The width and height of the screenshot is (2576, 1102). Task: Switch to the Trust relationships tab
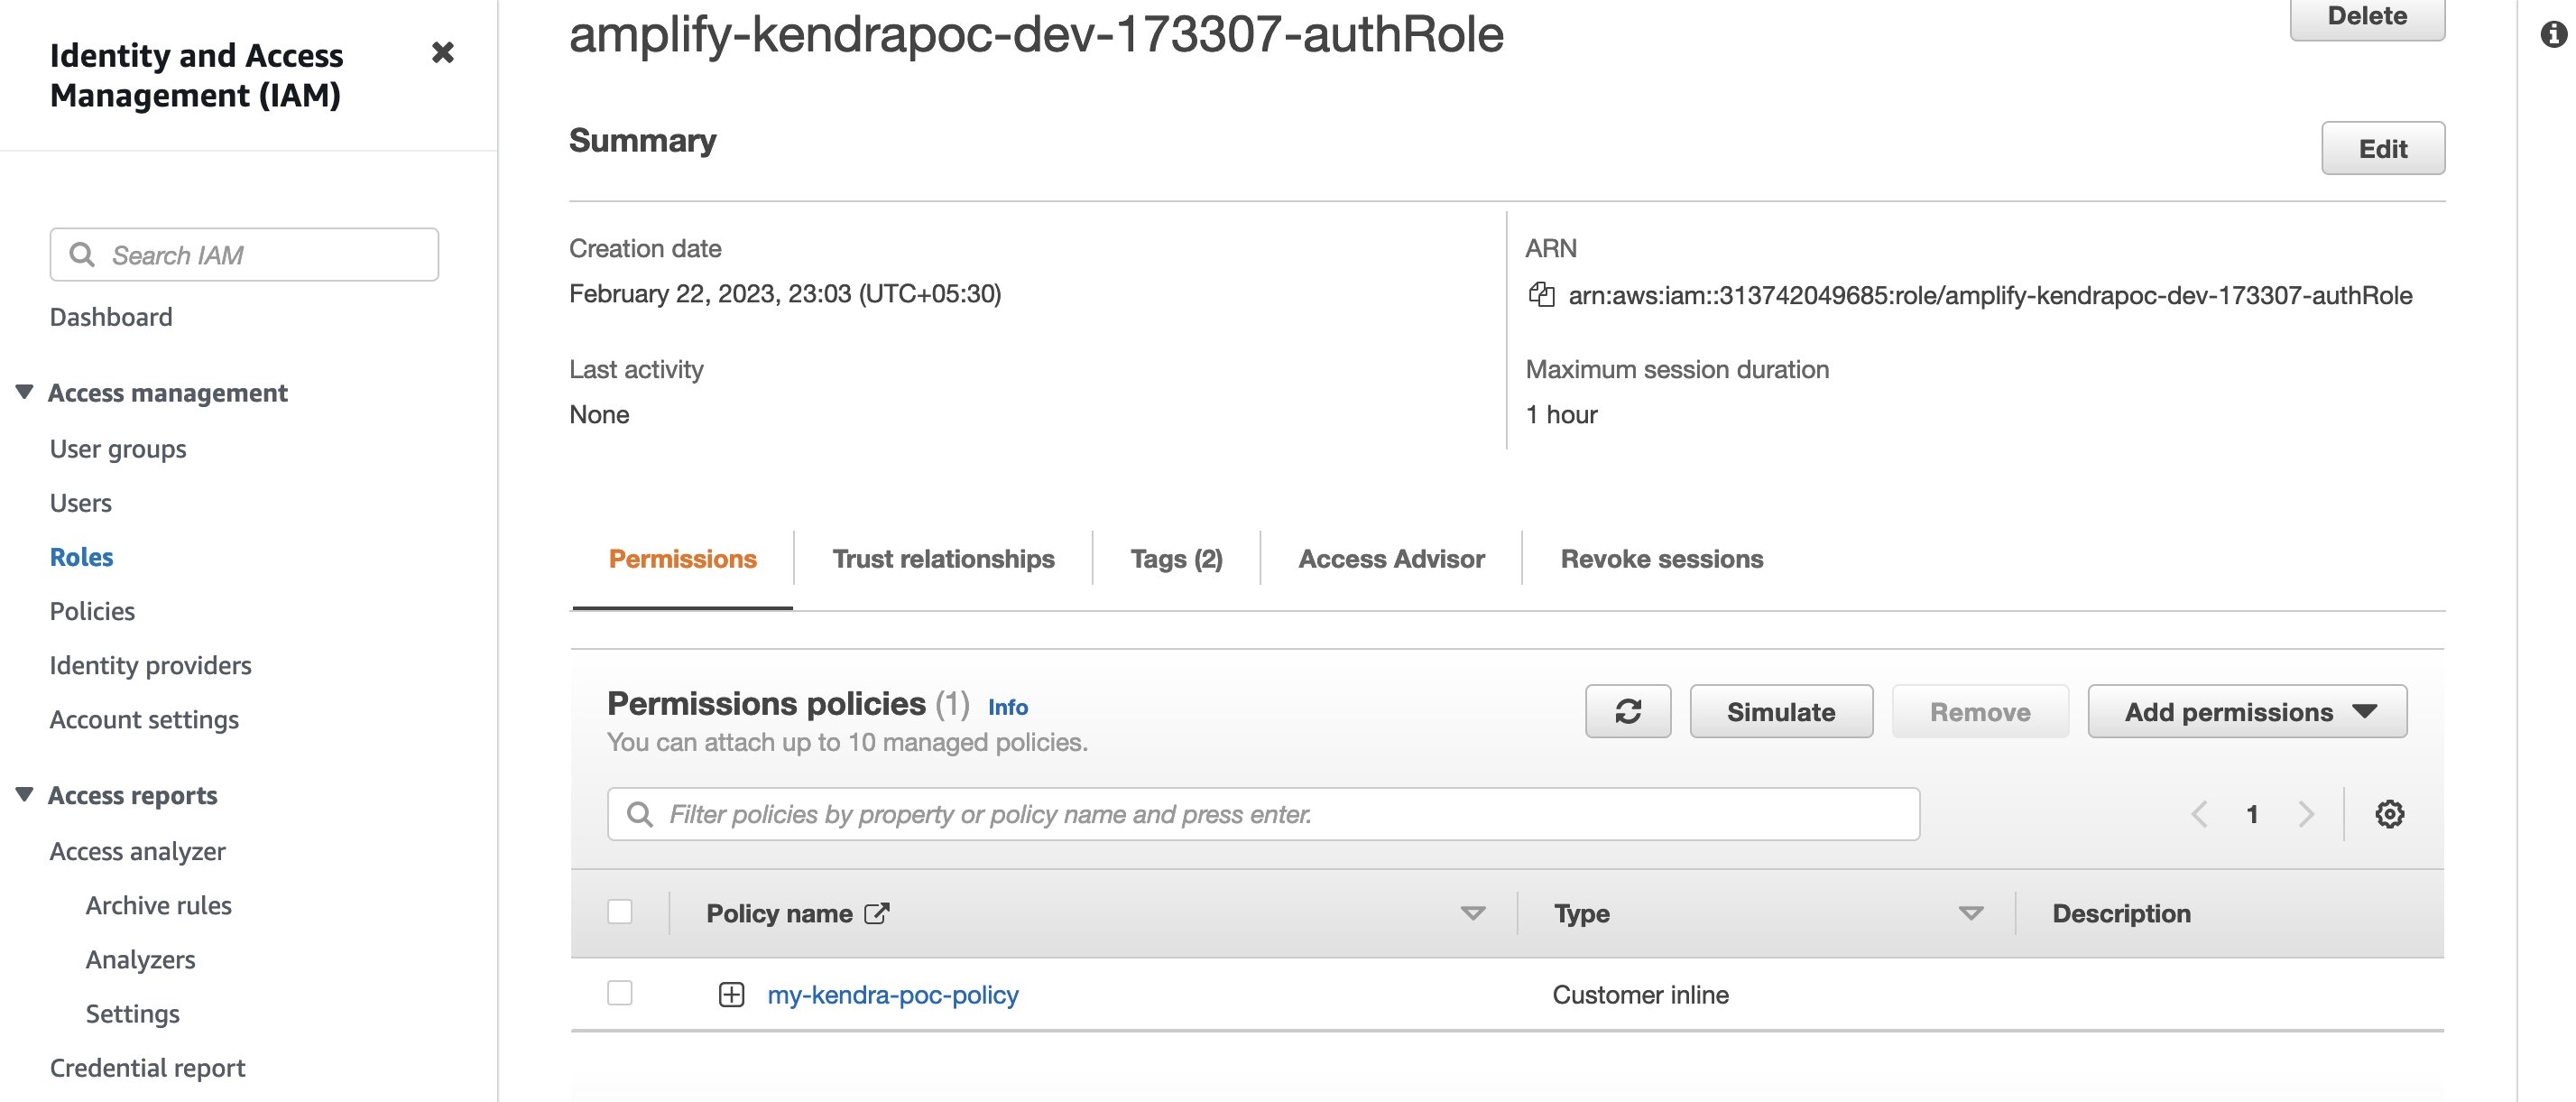point(942,559)
